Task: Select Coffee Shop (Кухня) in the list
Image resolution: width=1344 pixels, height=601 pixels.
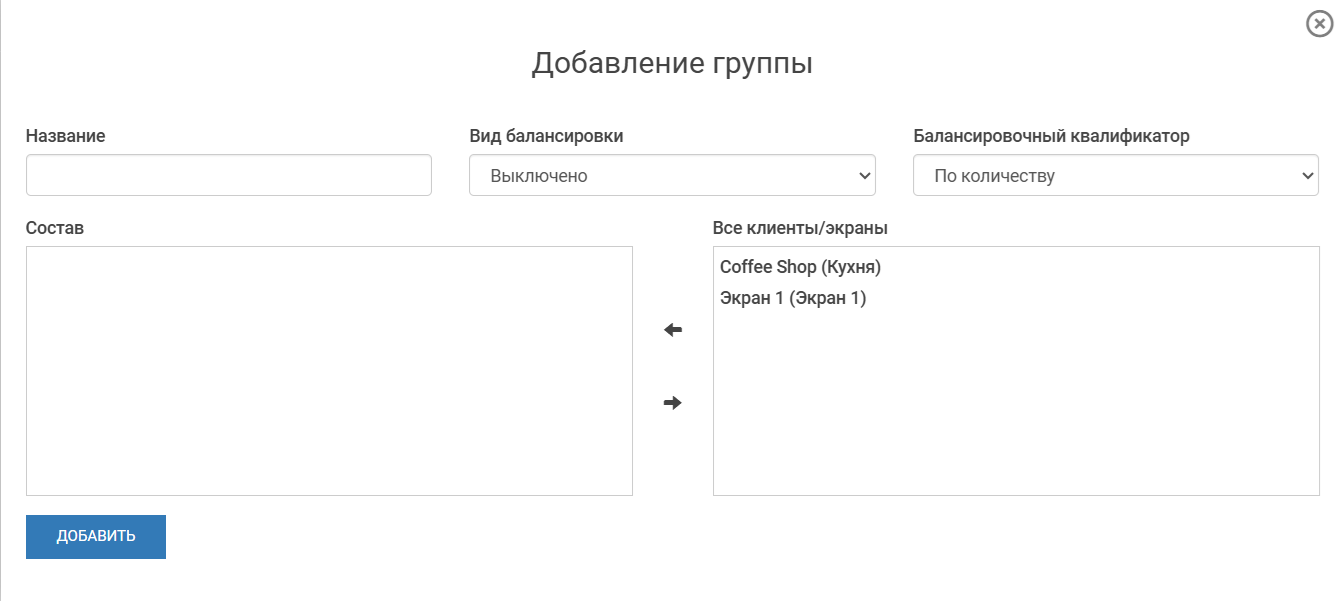Action: pyautogui.click(x=800, y=267)
